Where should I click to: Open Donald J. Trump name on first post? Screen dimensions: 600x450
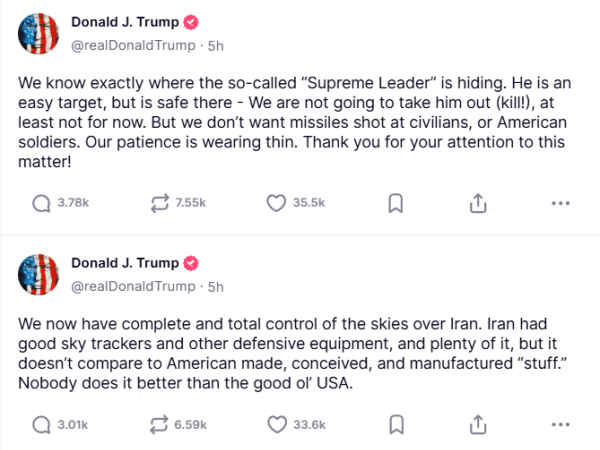pyautogui.click(x=125, y=22)
